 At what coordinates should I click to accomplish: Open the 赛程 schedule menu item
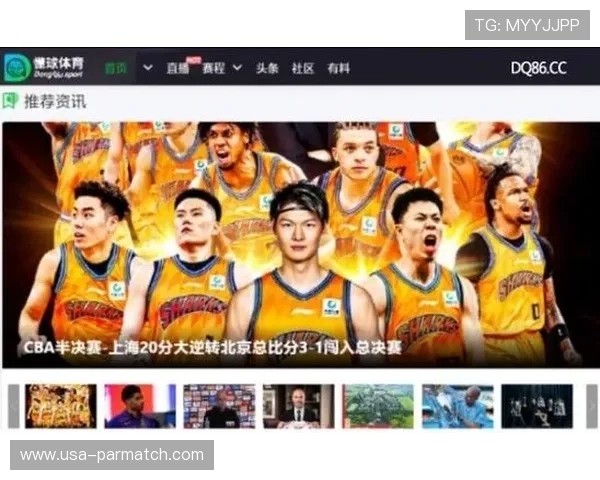point(213,68)
